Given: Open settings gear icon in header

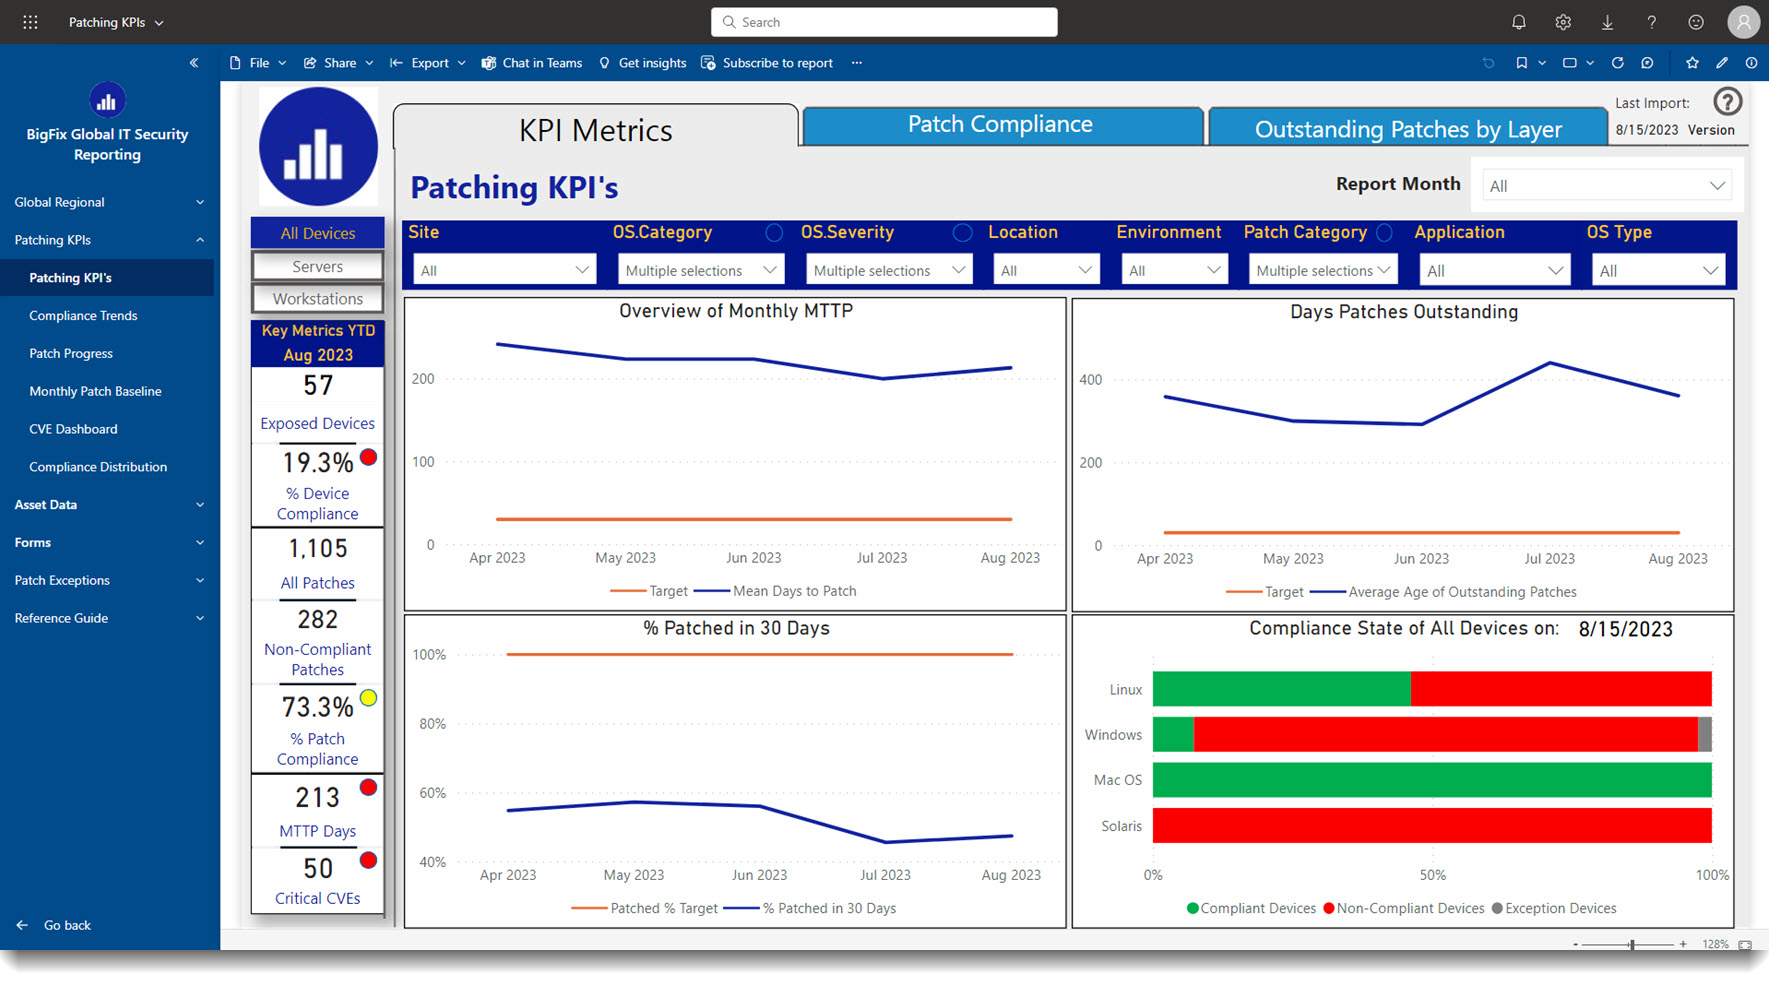Looking at the screenshot, I should 1563,22.
